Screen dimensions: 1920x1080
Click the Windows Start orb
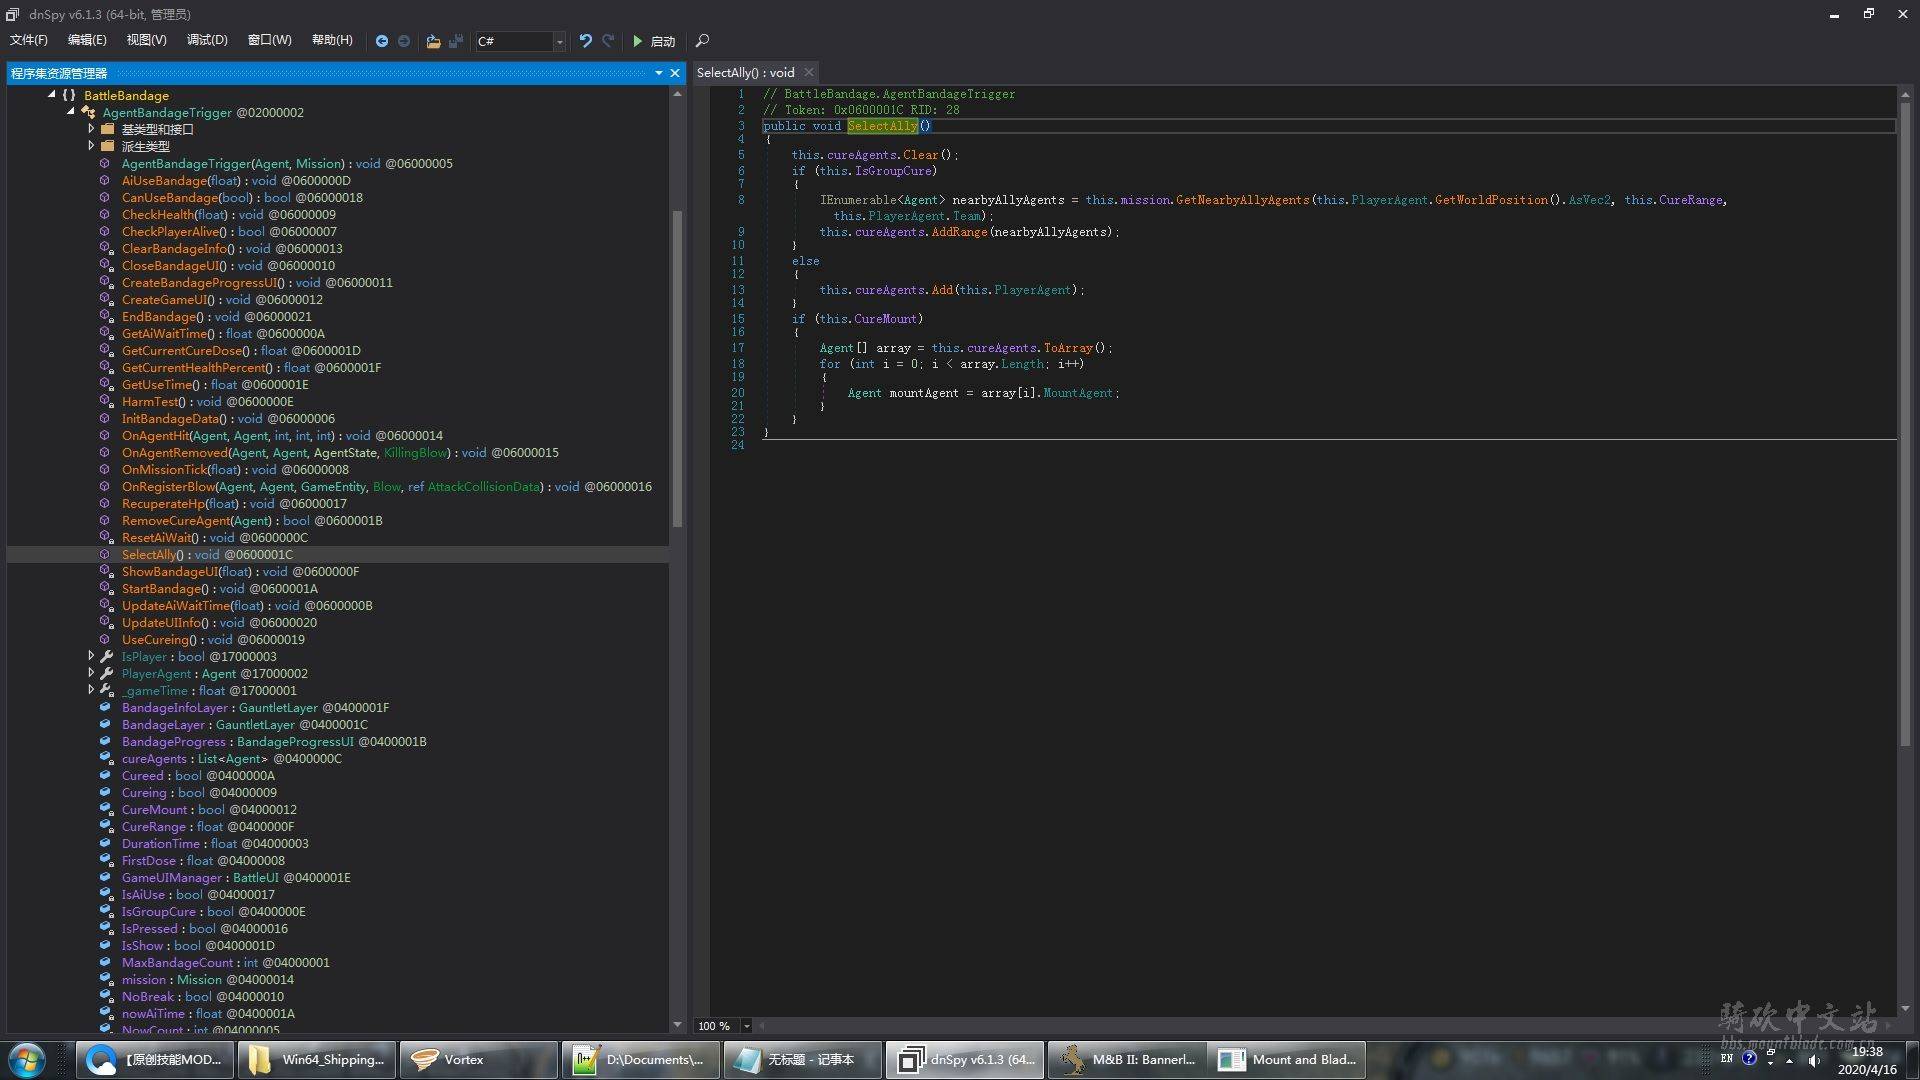pos(27,1059)
